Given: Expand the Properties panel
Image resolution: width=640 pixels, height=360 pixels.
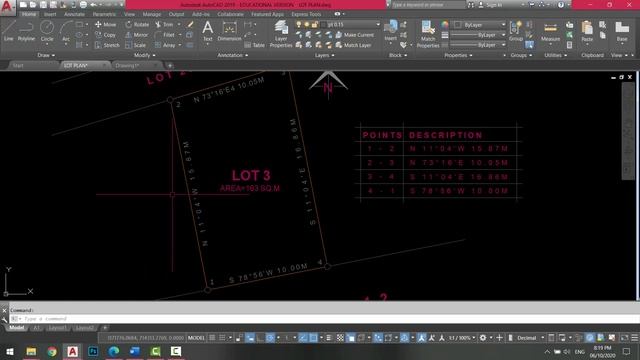Looking at the screenshot, I should click(x=458, y=55).
